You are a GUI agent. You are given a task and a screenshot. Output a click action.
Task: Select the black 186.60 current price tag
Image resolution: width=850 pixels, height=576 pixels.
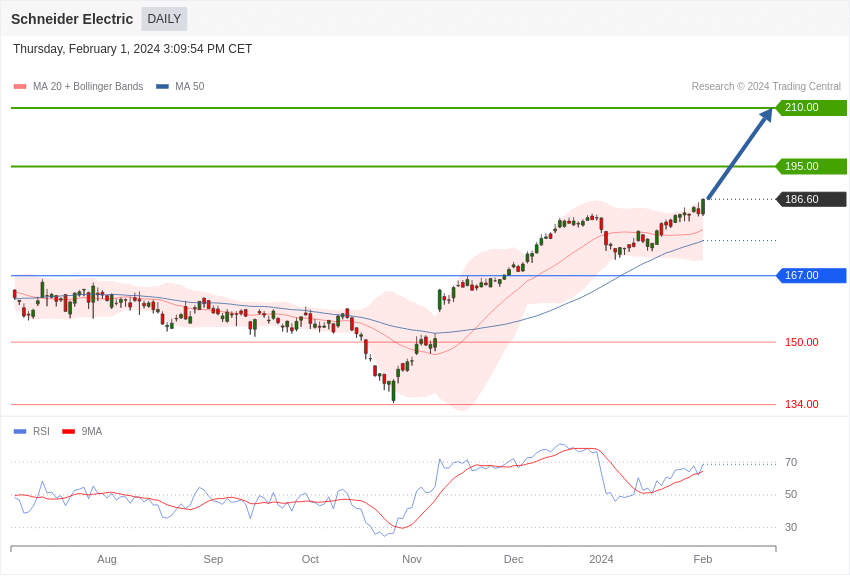click(811, 199)
